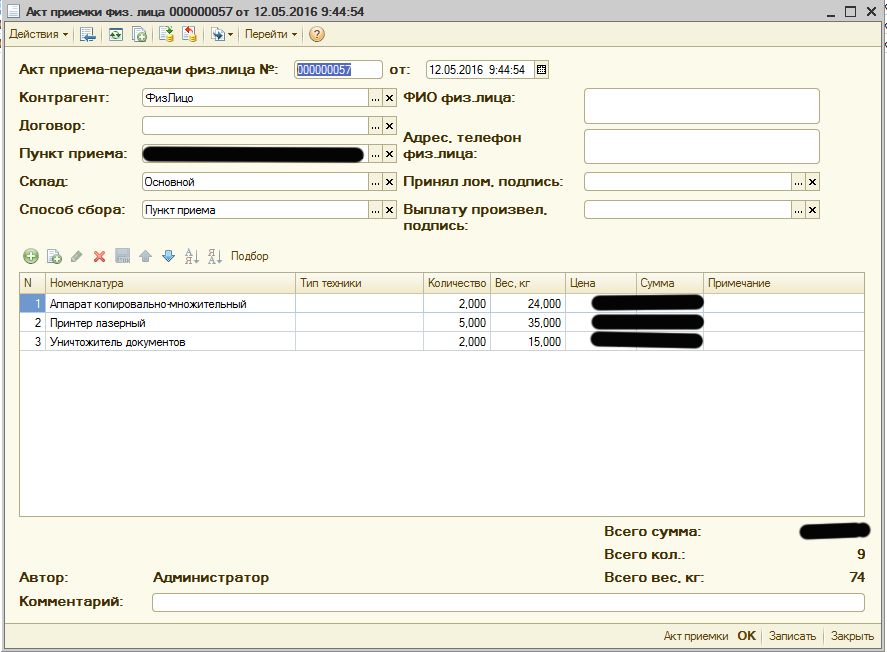This screenshot has height=652, width=887.
Task: Click the refresh icon in top toolbar
Action: click(116, 34)
